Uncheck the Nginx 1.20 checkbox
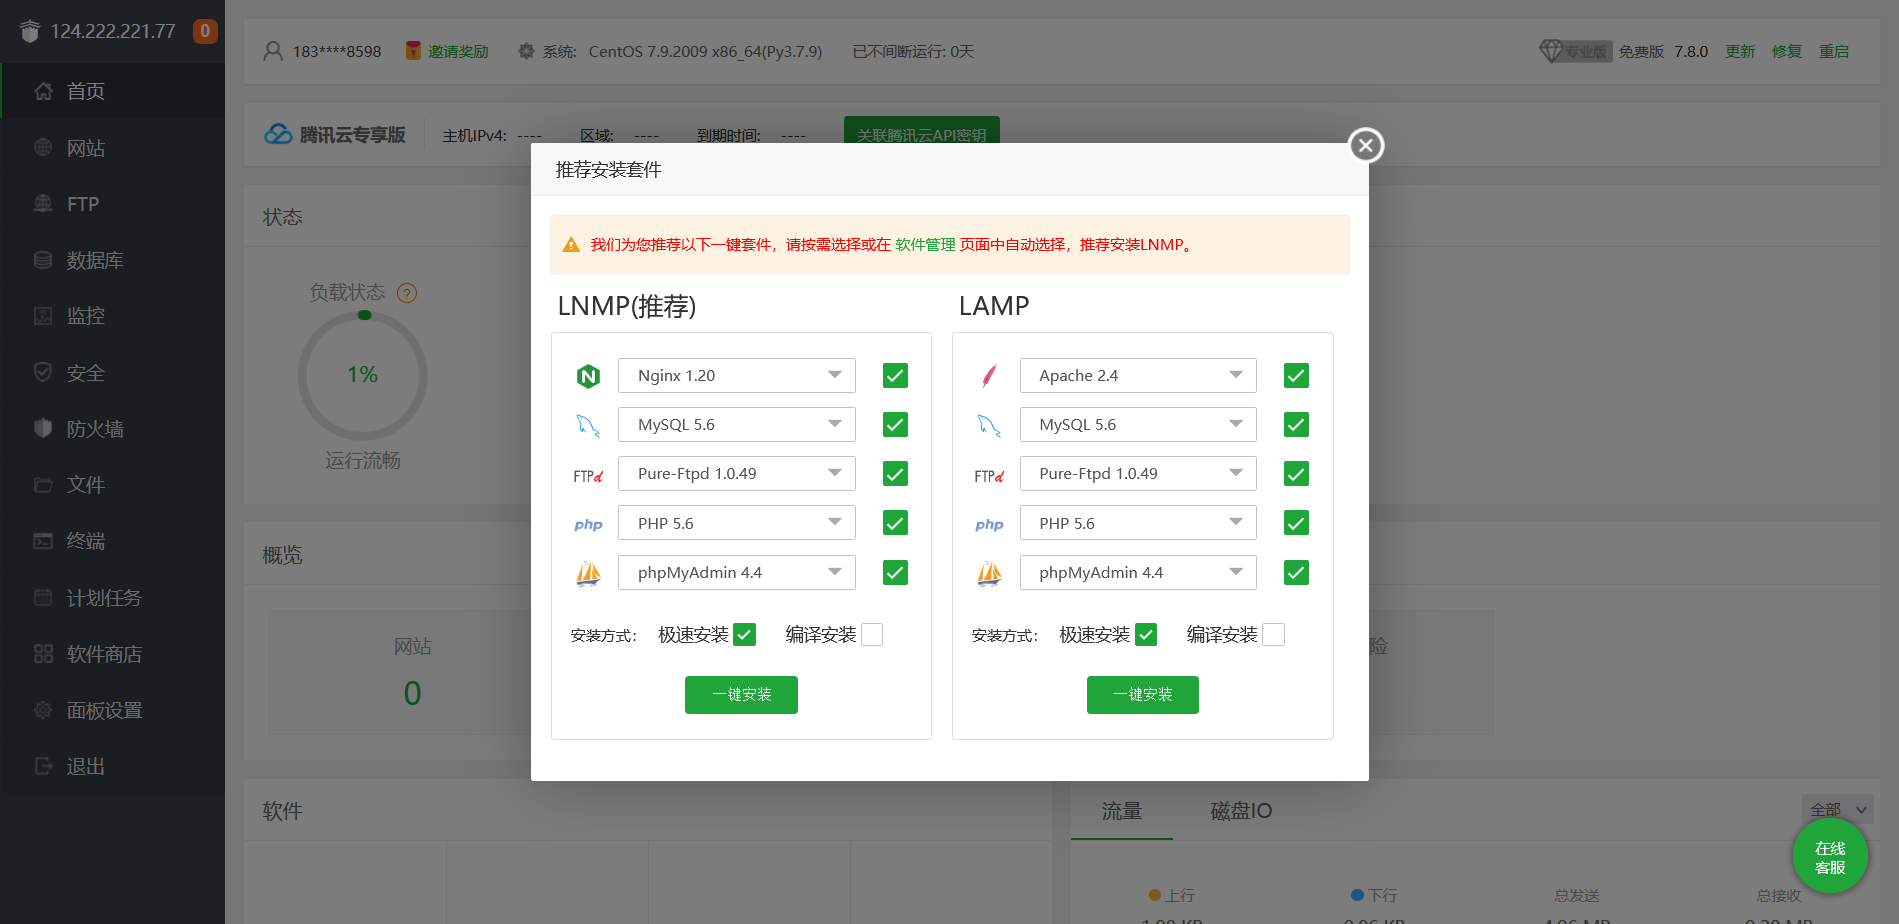1899x924 pixels. click(895, 376)
